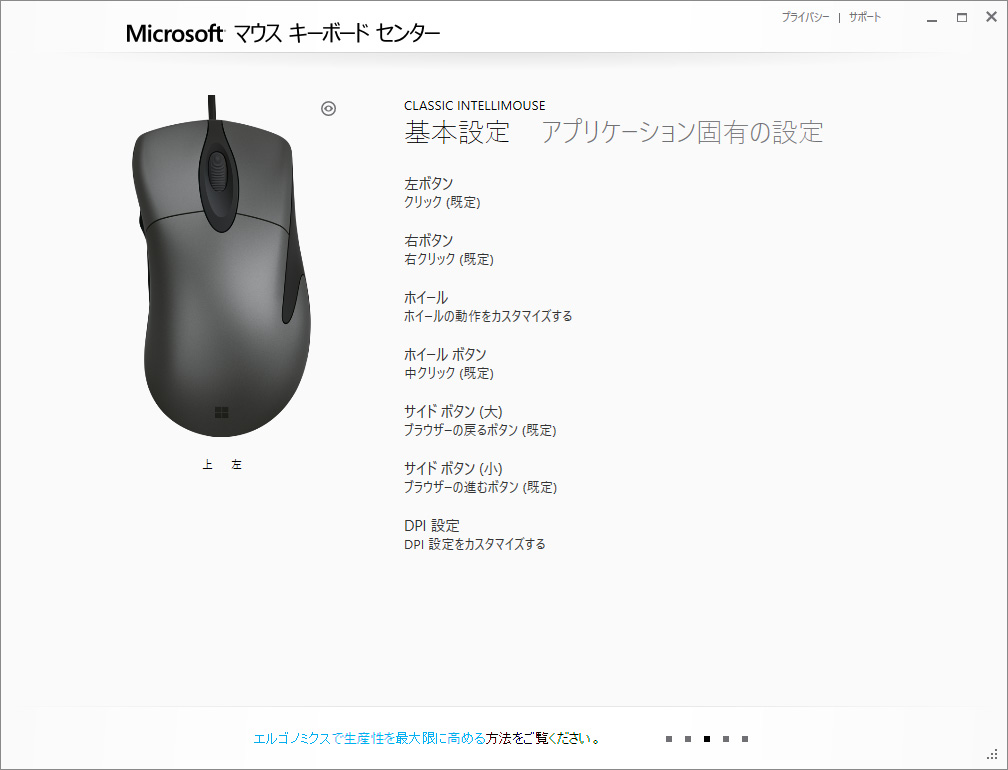Switch to アプリケーション固有の設定 tab
1008x770 pixels.
[682, 132]
